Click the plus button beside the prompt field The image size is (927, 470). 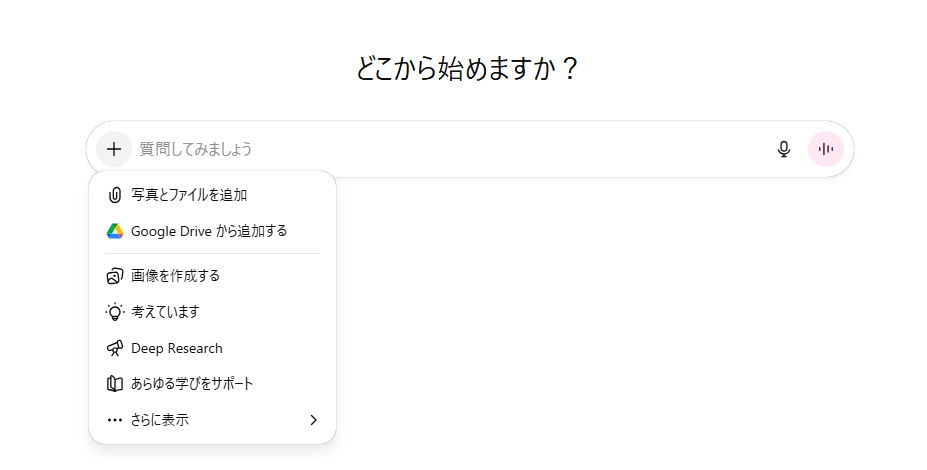click(114, 149)
